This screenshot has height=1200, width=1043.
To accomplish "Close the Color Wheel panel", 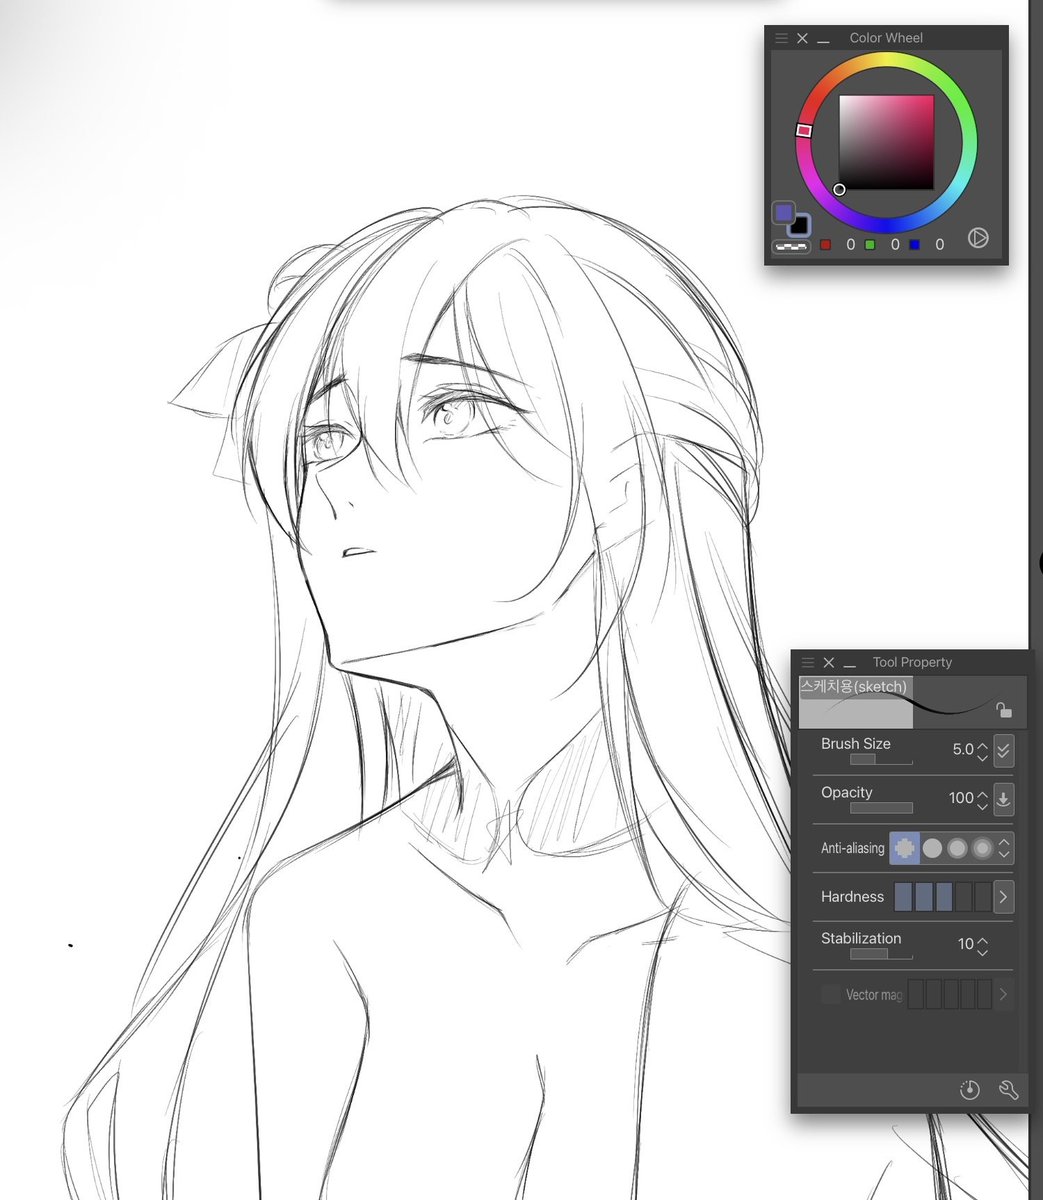I will pyautogui.click(x=802, y=38).
